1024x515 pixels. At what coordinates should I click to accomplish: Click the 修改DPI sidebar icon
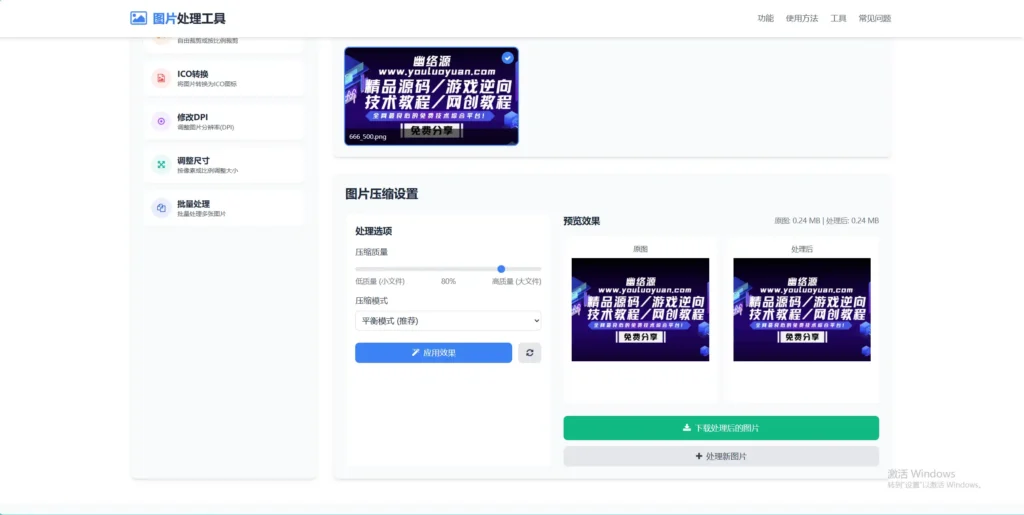[x=161, y=121]
